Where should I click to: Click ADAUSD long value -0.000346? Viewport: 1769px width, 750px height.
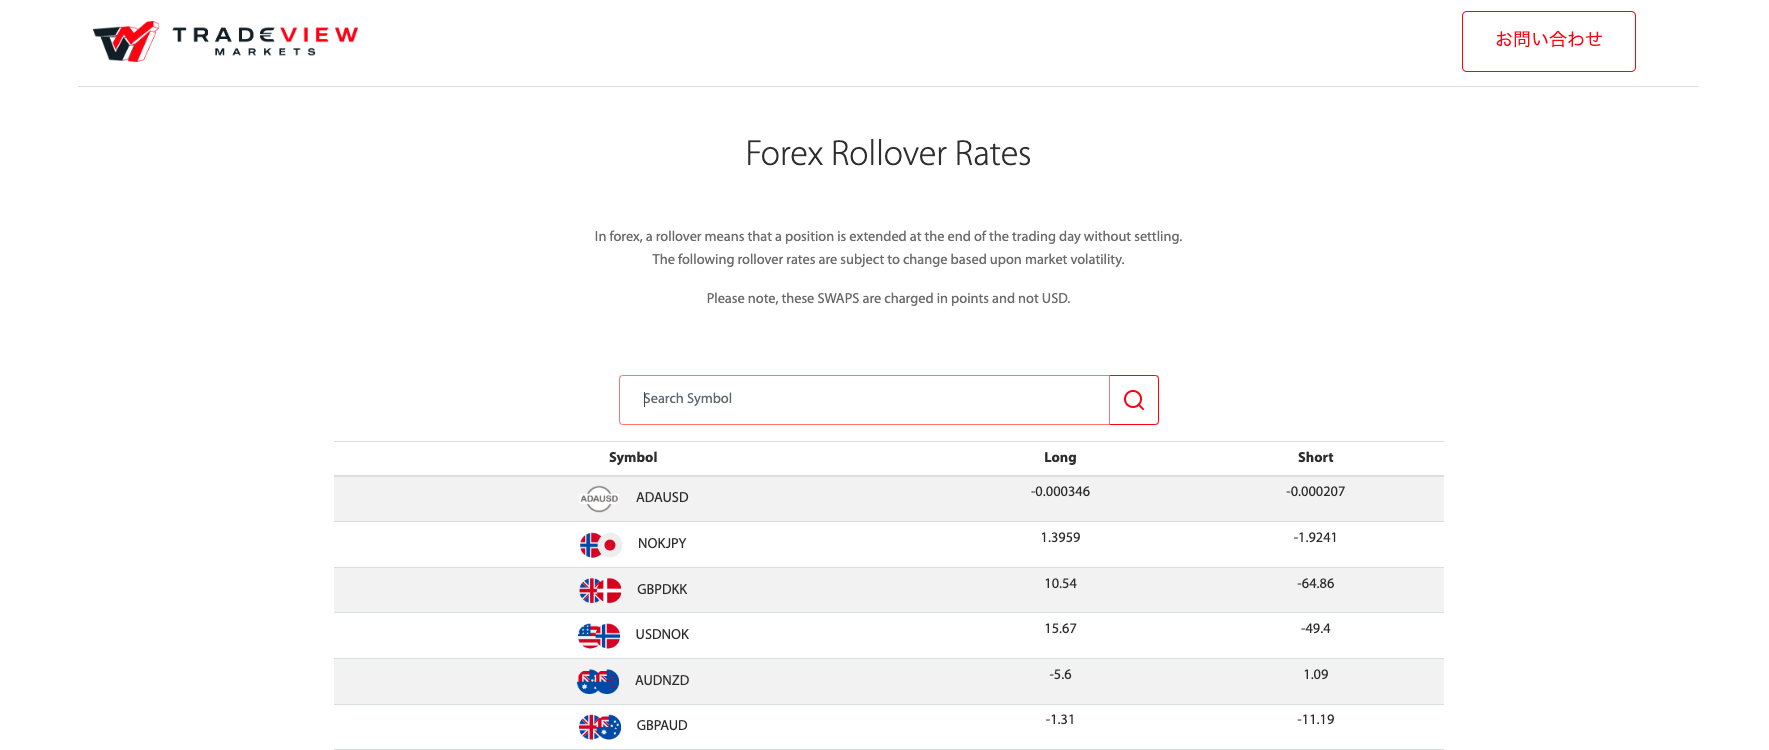[1060, 491]
